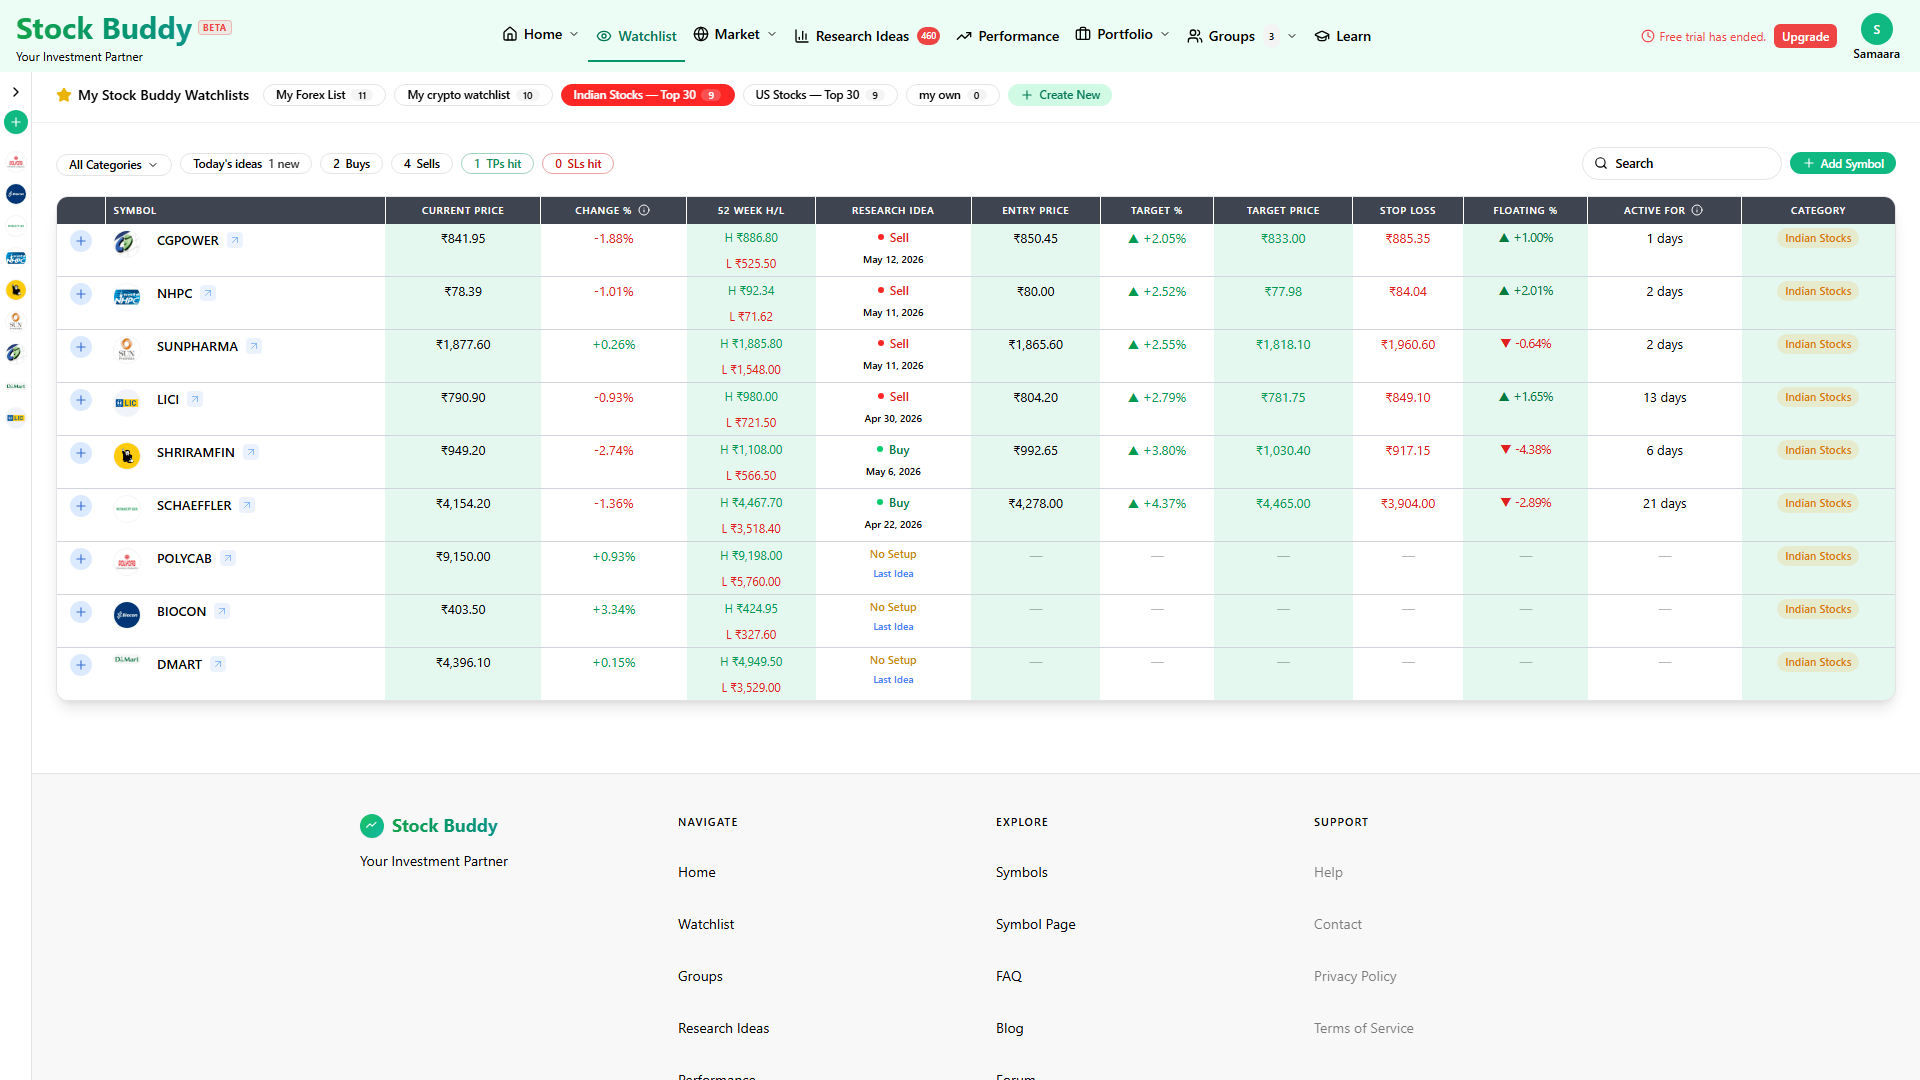Expand the SHRIRAMFIN row with plus button
Viewport: 1920px width, 1080px height.
81,453
